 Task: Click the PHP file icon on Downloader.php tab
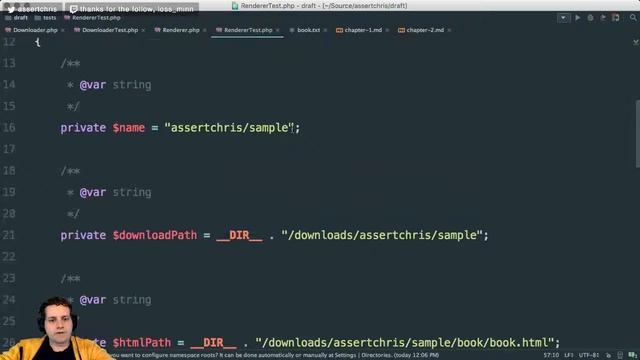(8, 30)
